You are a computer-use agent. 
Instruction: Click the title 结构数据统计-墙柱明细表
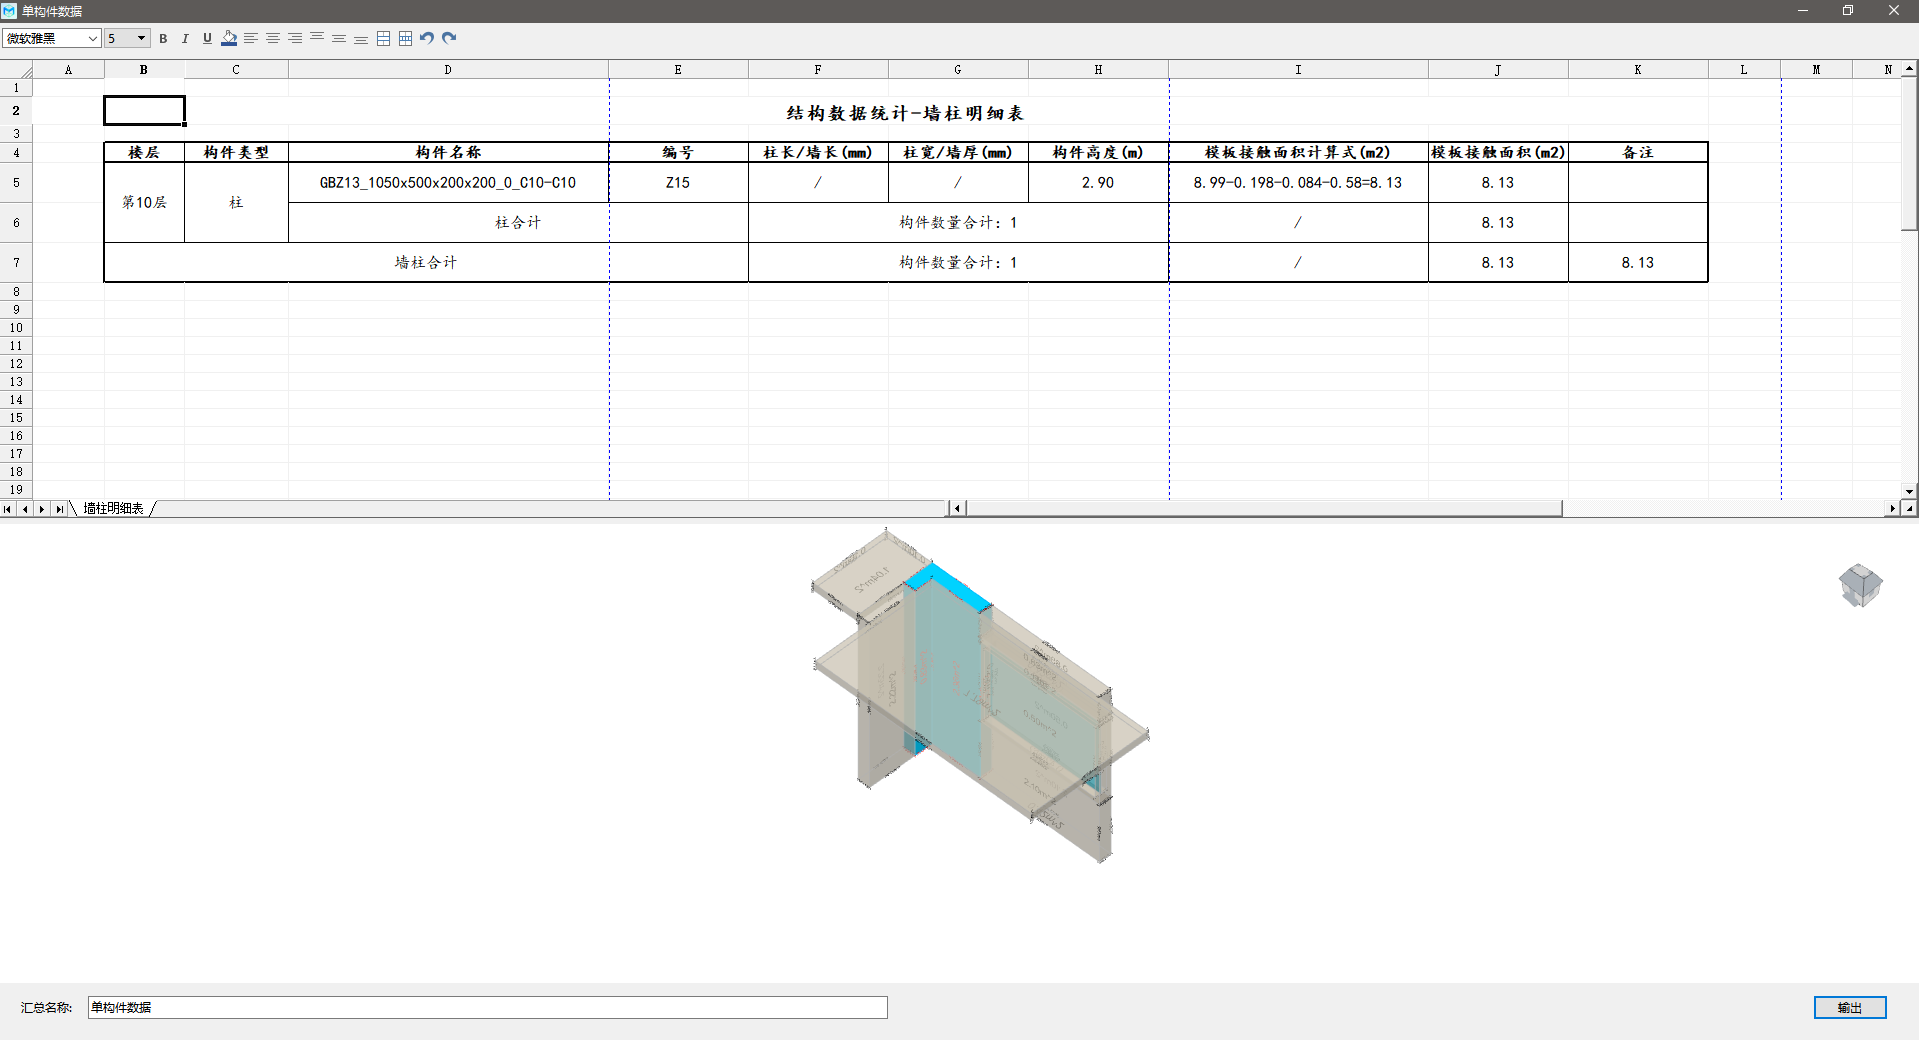(904, 113)
